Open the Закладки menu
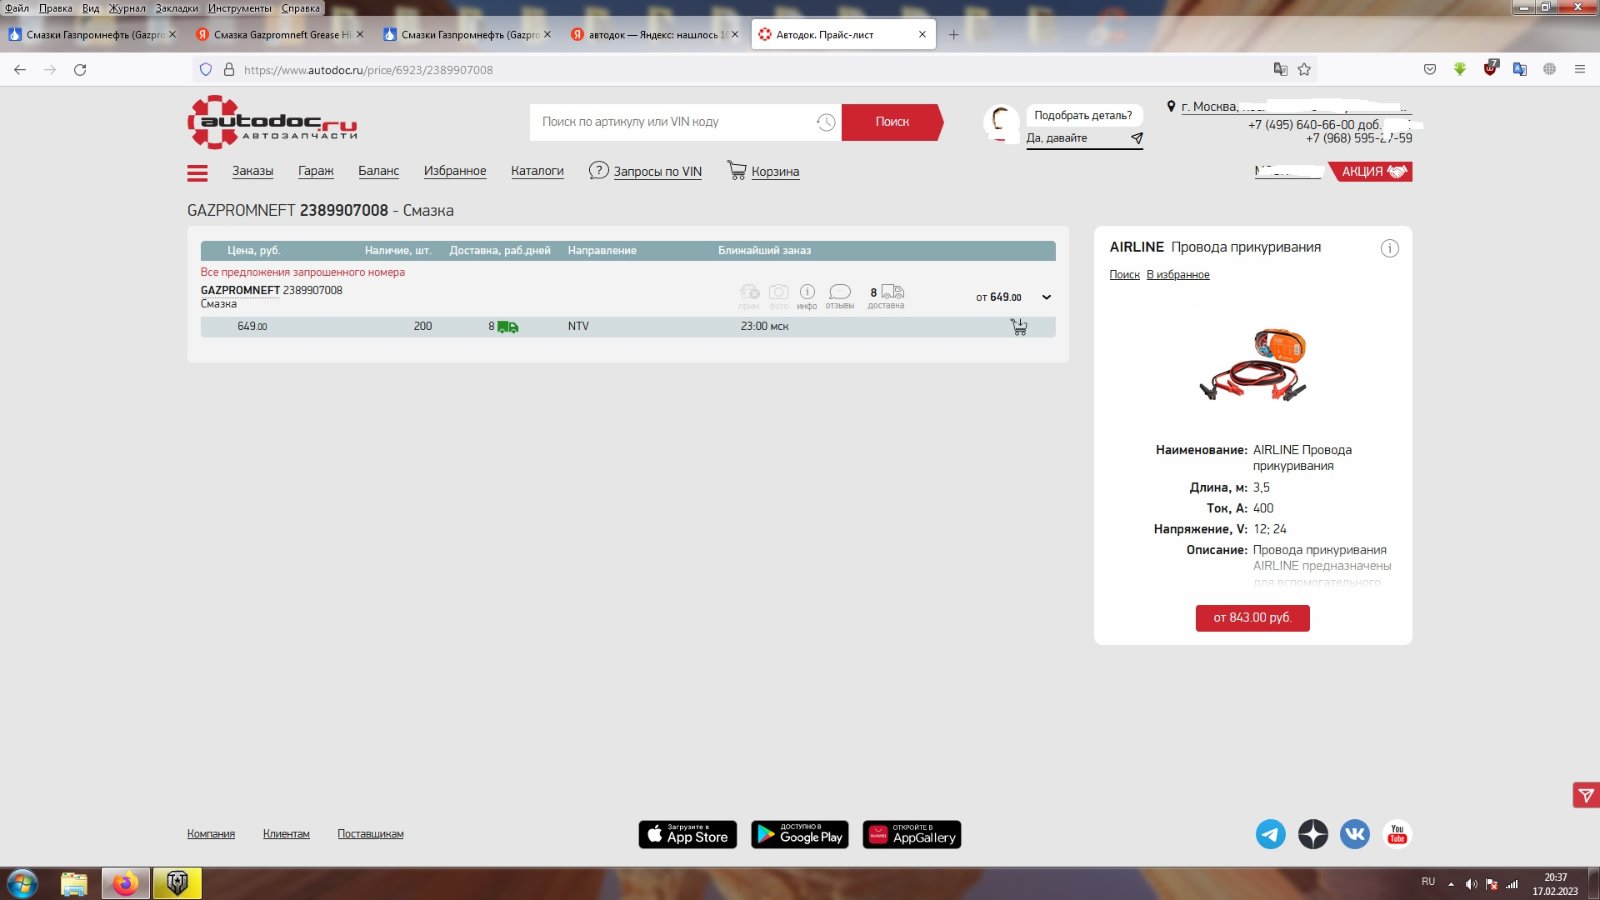The width and height of the screenshot is (1600, 900). [176, 8]
